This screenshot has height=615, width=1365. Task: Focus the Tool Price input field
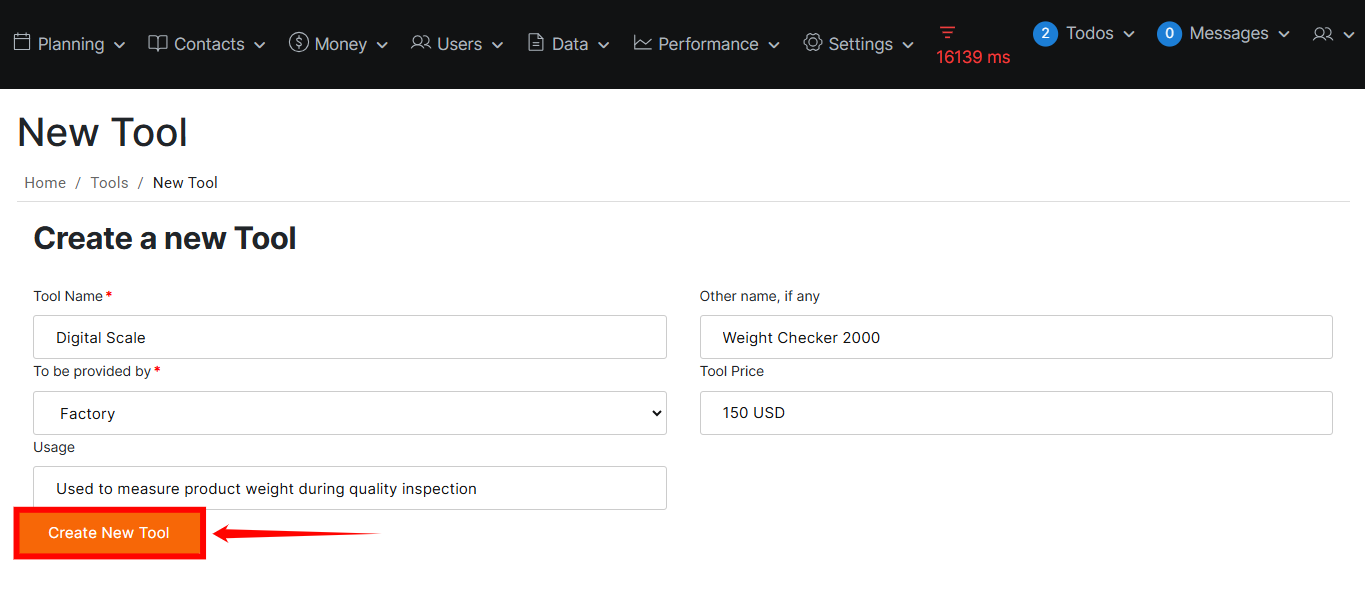(x=1016, y=413)
